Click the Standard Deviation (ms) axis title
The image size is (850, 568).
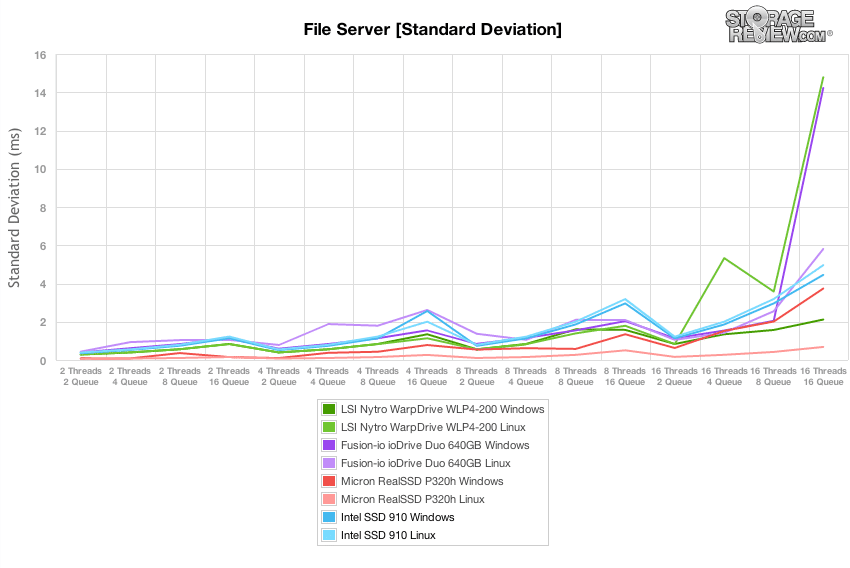[14, 208]
